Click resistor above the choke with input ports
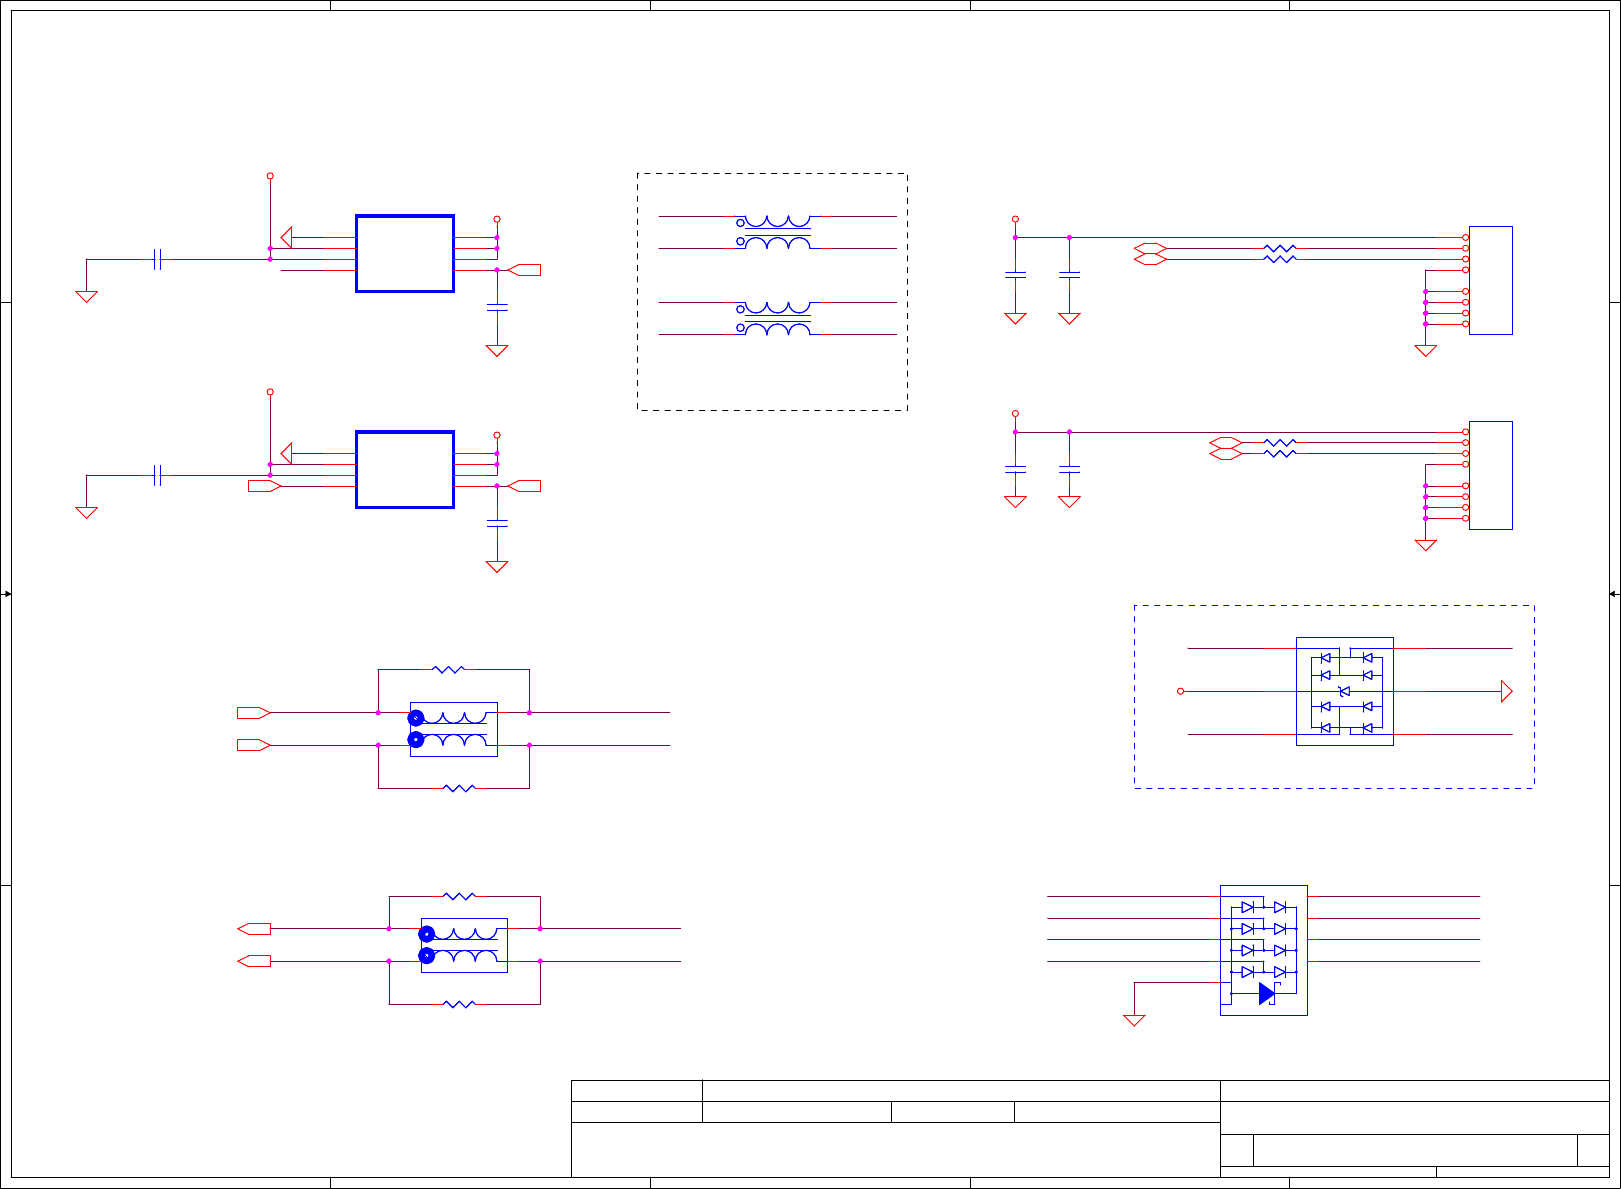Screen dimensions: 1621x1189 (x=448, y=669)
